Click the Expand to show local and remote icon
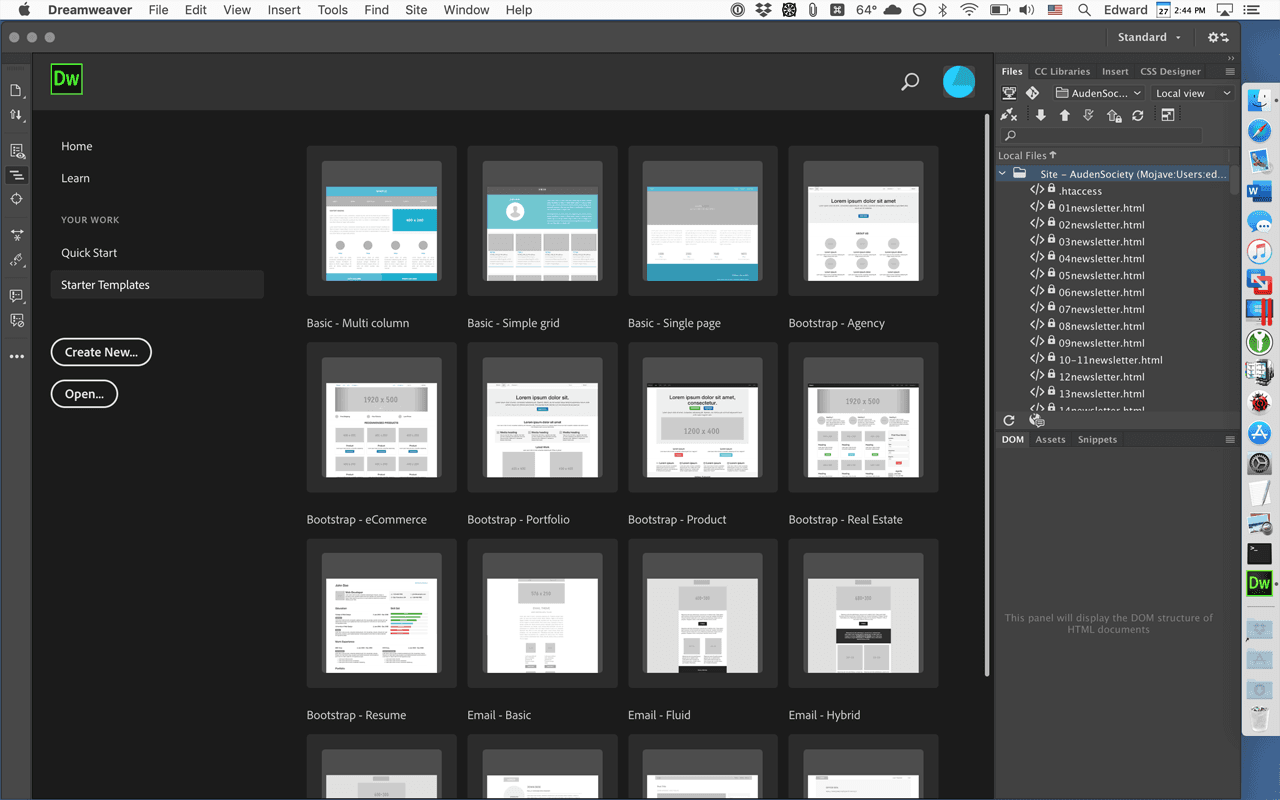Screen dimensions: 1280x800 pyautogui.click(x=1167, y=115)
